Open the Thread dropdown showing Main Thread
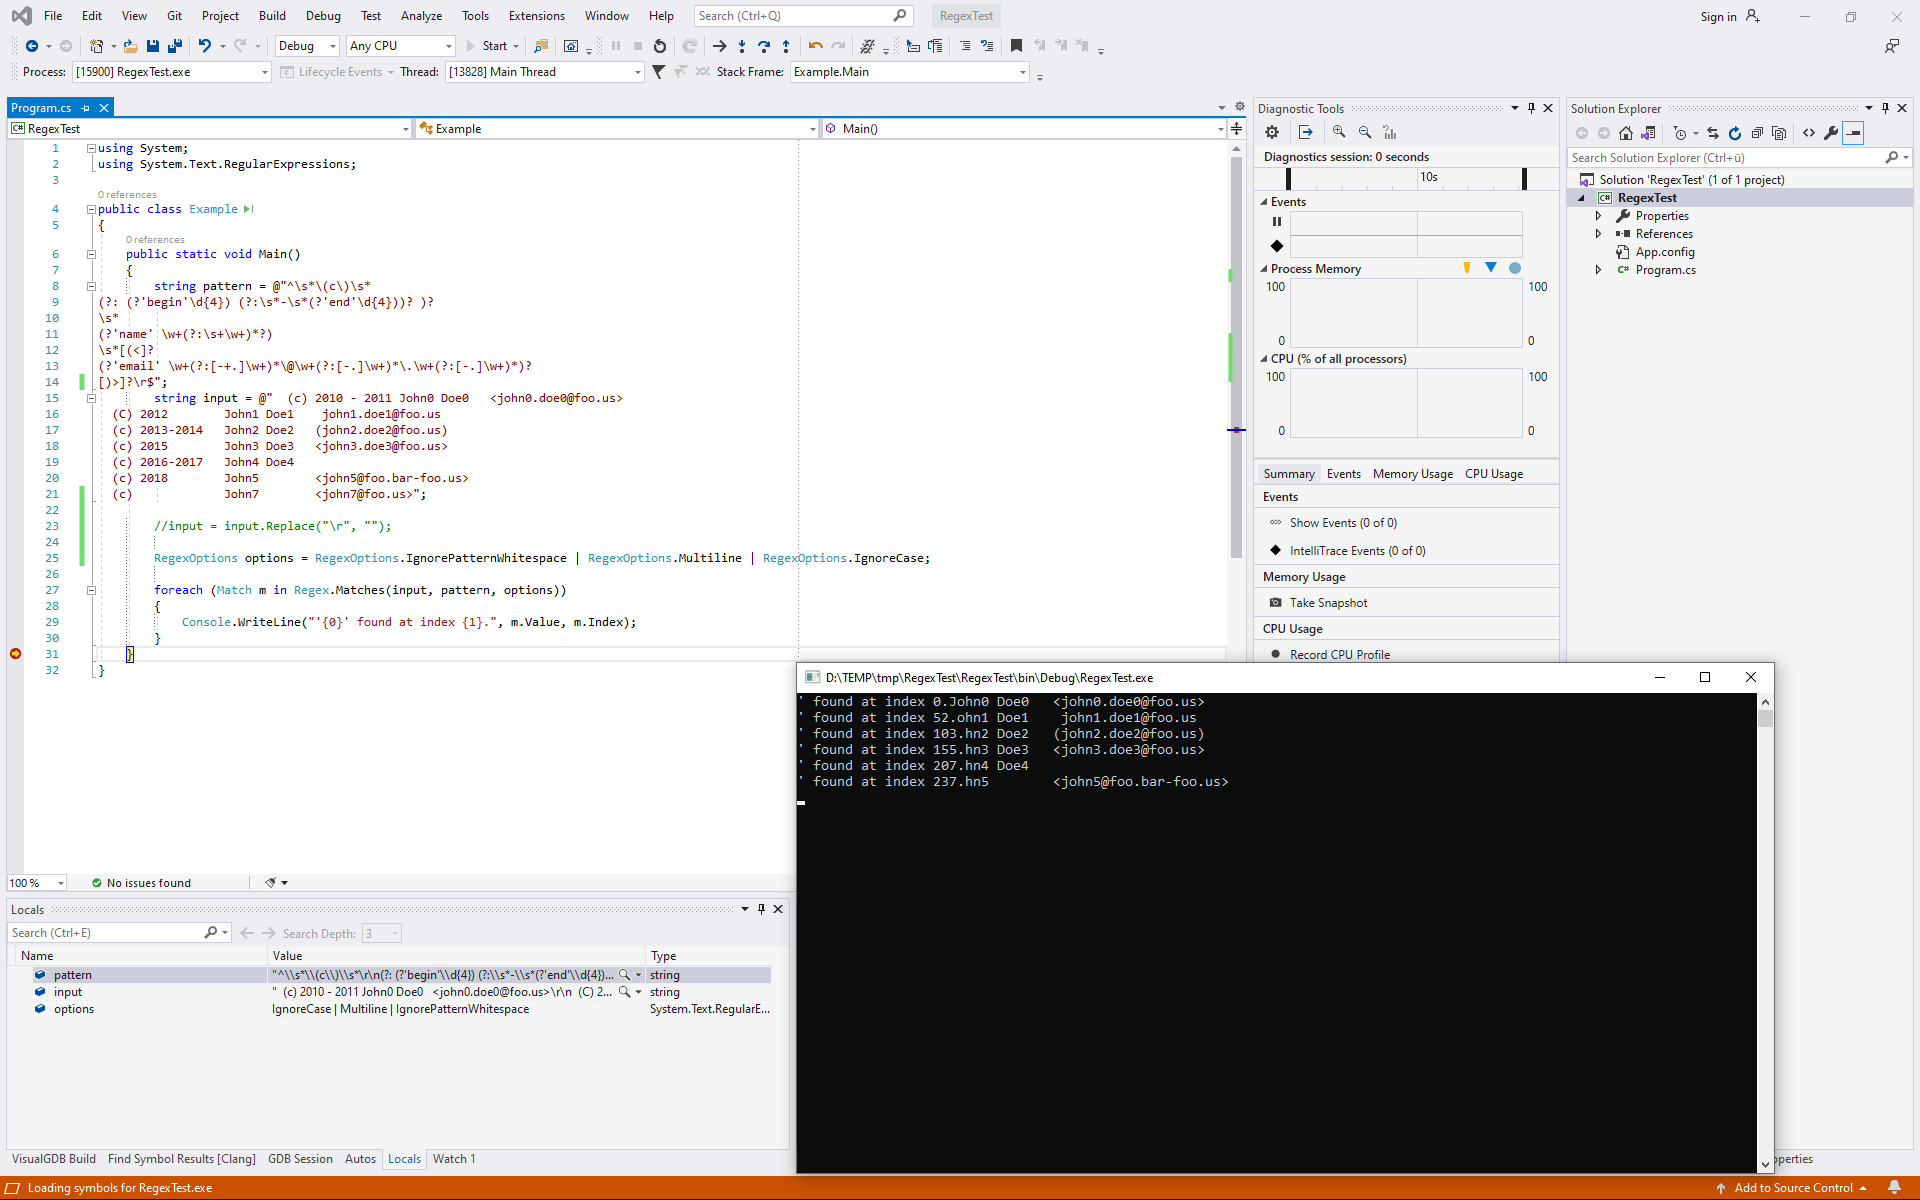 [544, 72]
